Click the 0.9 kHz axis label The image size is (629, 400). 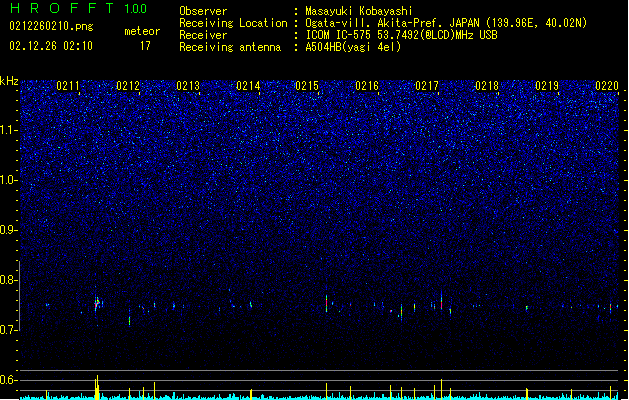pos(8,230)
